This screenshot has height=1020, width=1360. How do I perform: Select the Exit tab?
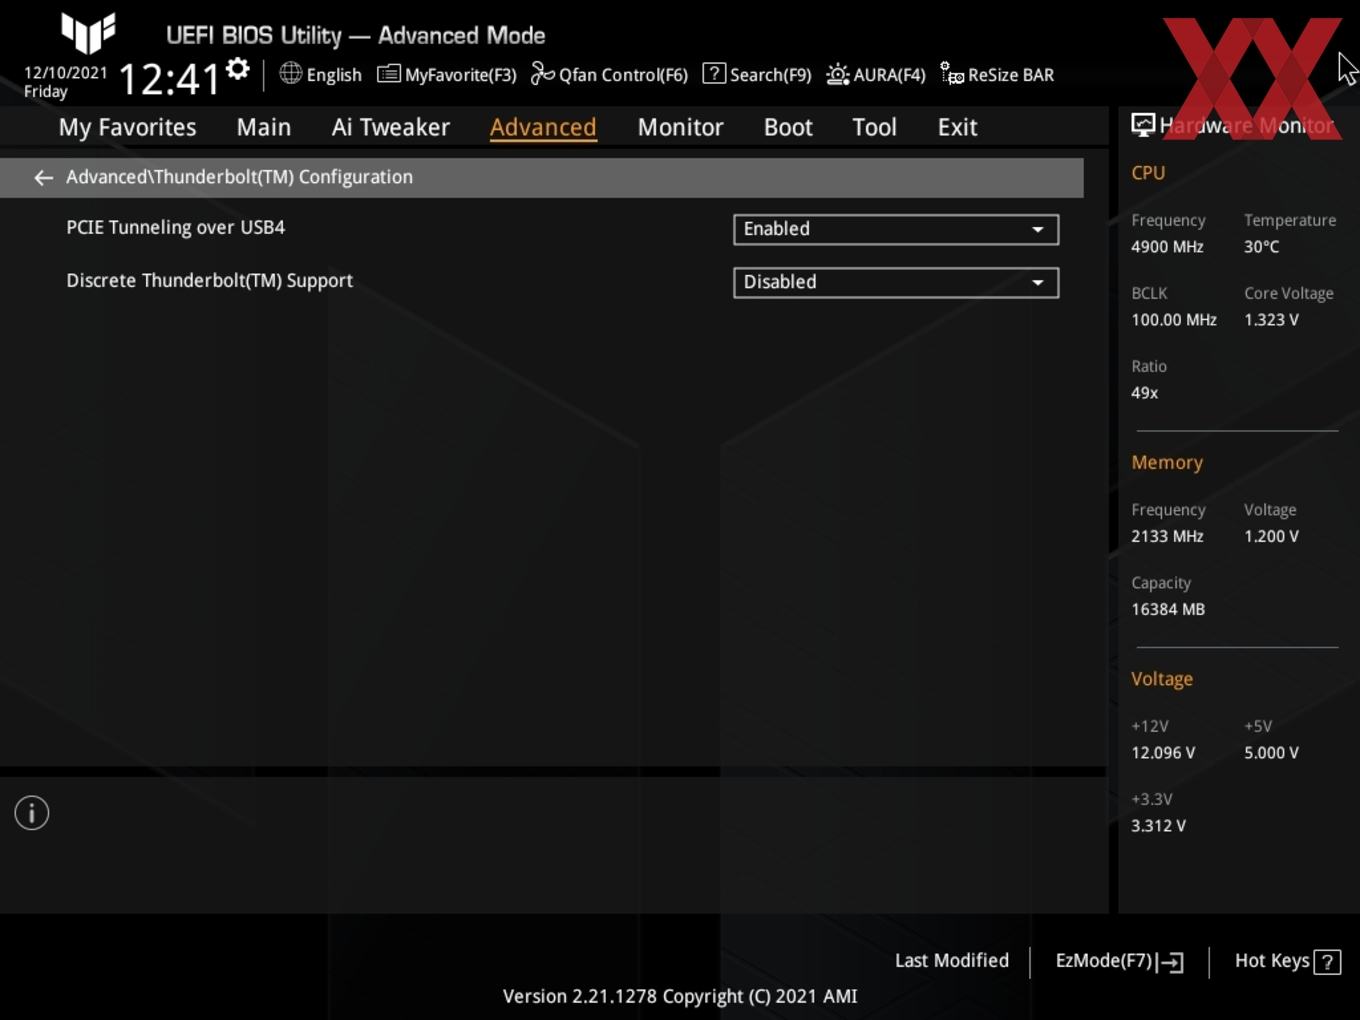[x=957, y=127]
